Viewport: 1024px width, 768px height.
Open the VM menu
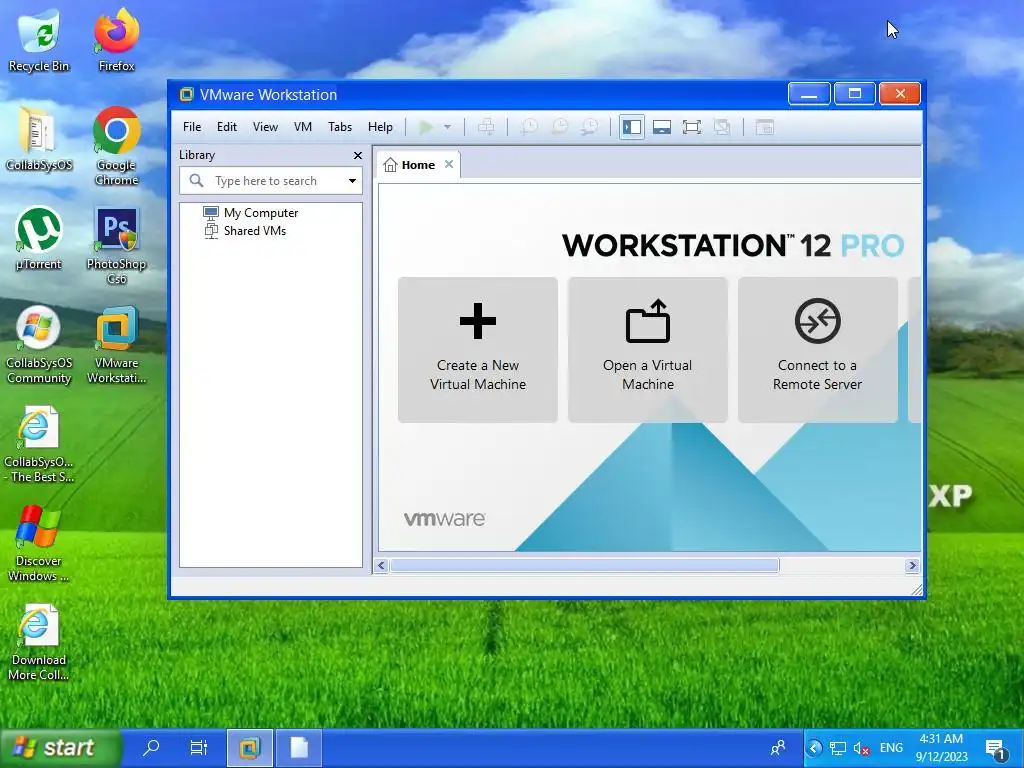pos(303,127)
